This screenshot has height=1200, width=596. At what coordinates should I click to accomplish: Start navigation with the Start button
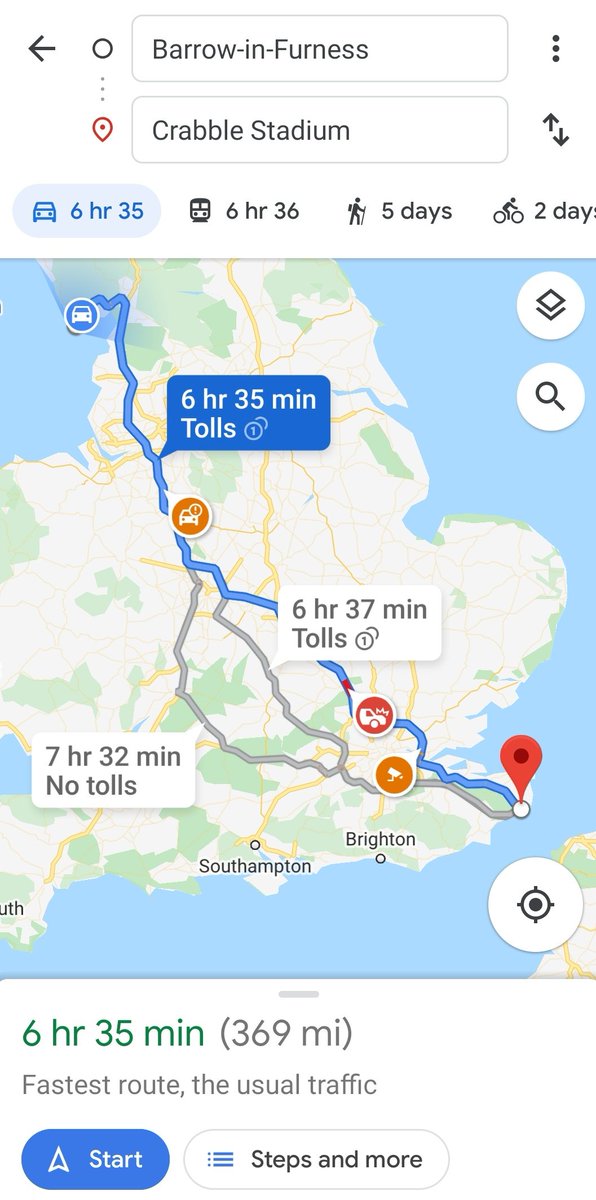96,1159
